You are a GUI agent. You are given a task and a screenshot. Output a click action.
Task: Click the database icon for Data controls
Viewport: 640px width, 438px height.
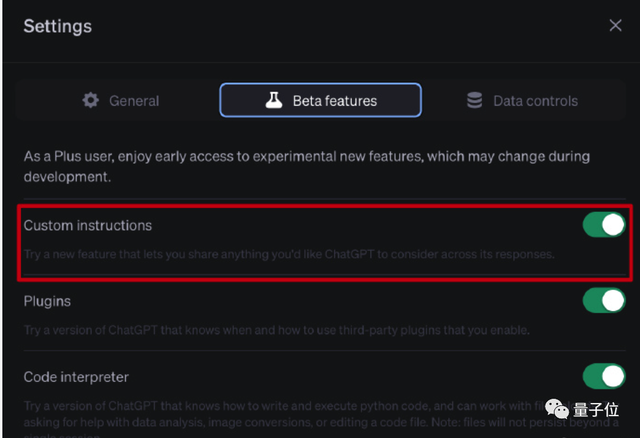[474, 100]
